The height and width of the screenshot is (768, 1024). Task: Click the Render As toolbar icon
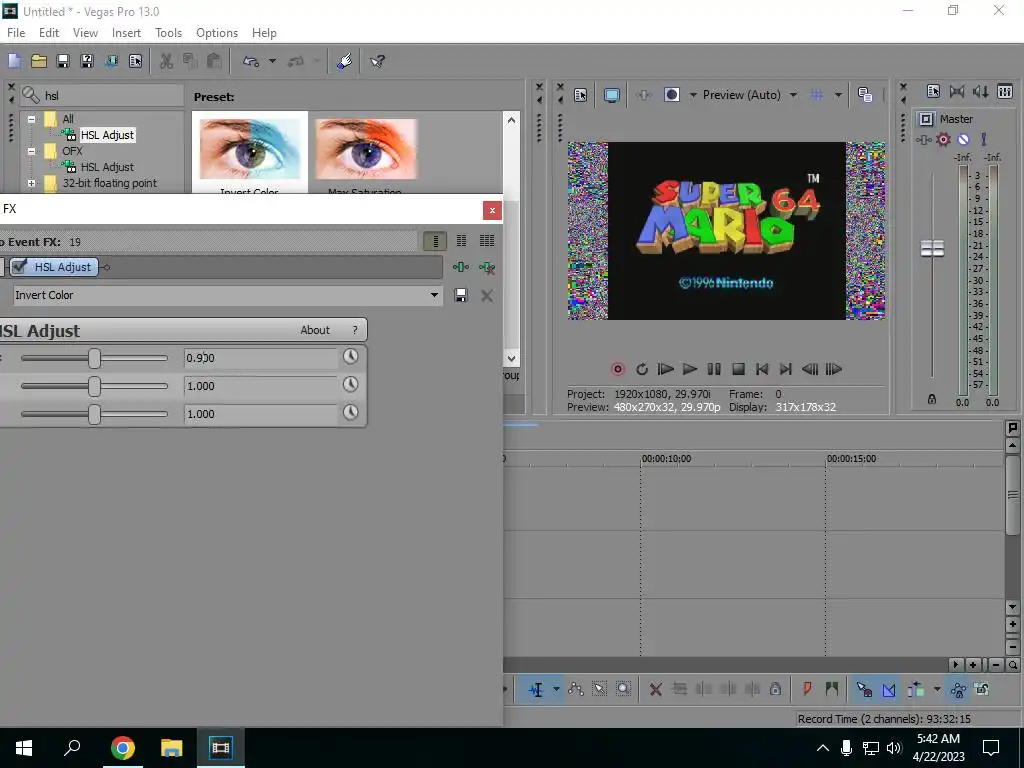pos(111,61)
